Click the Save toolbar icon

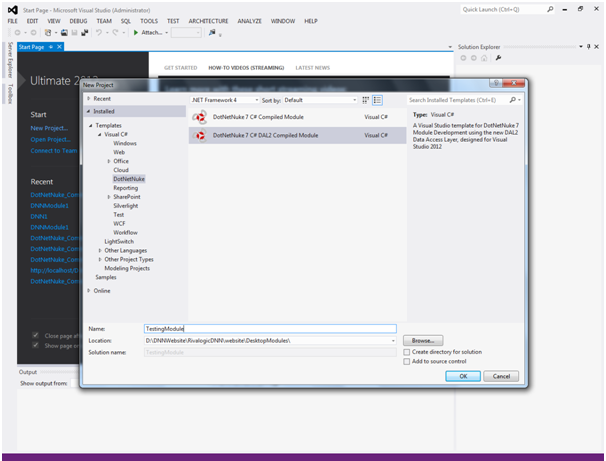[x=75, y=33]
